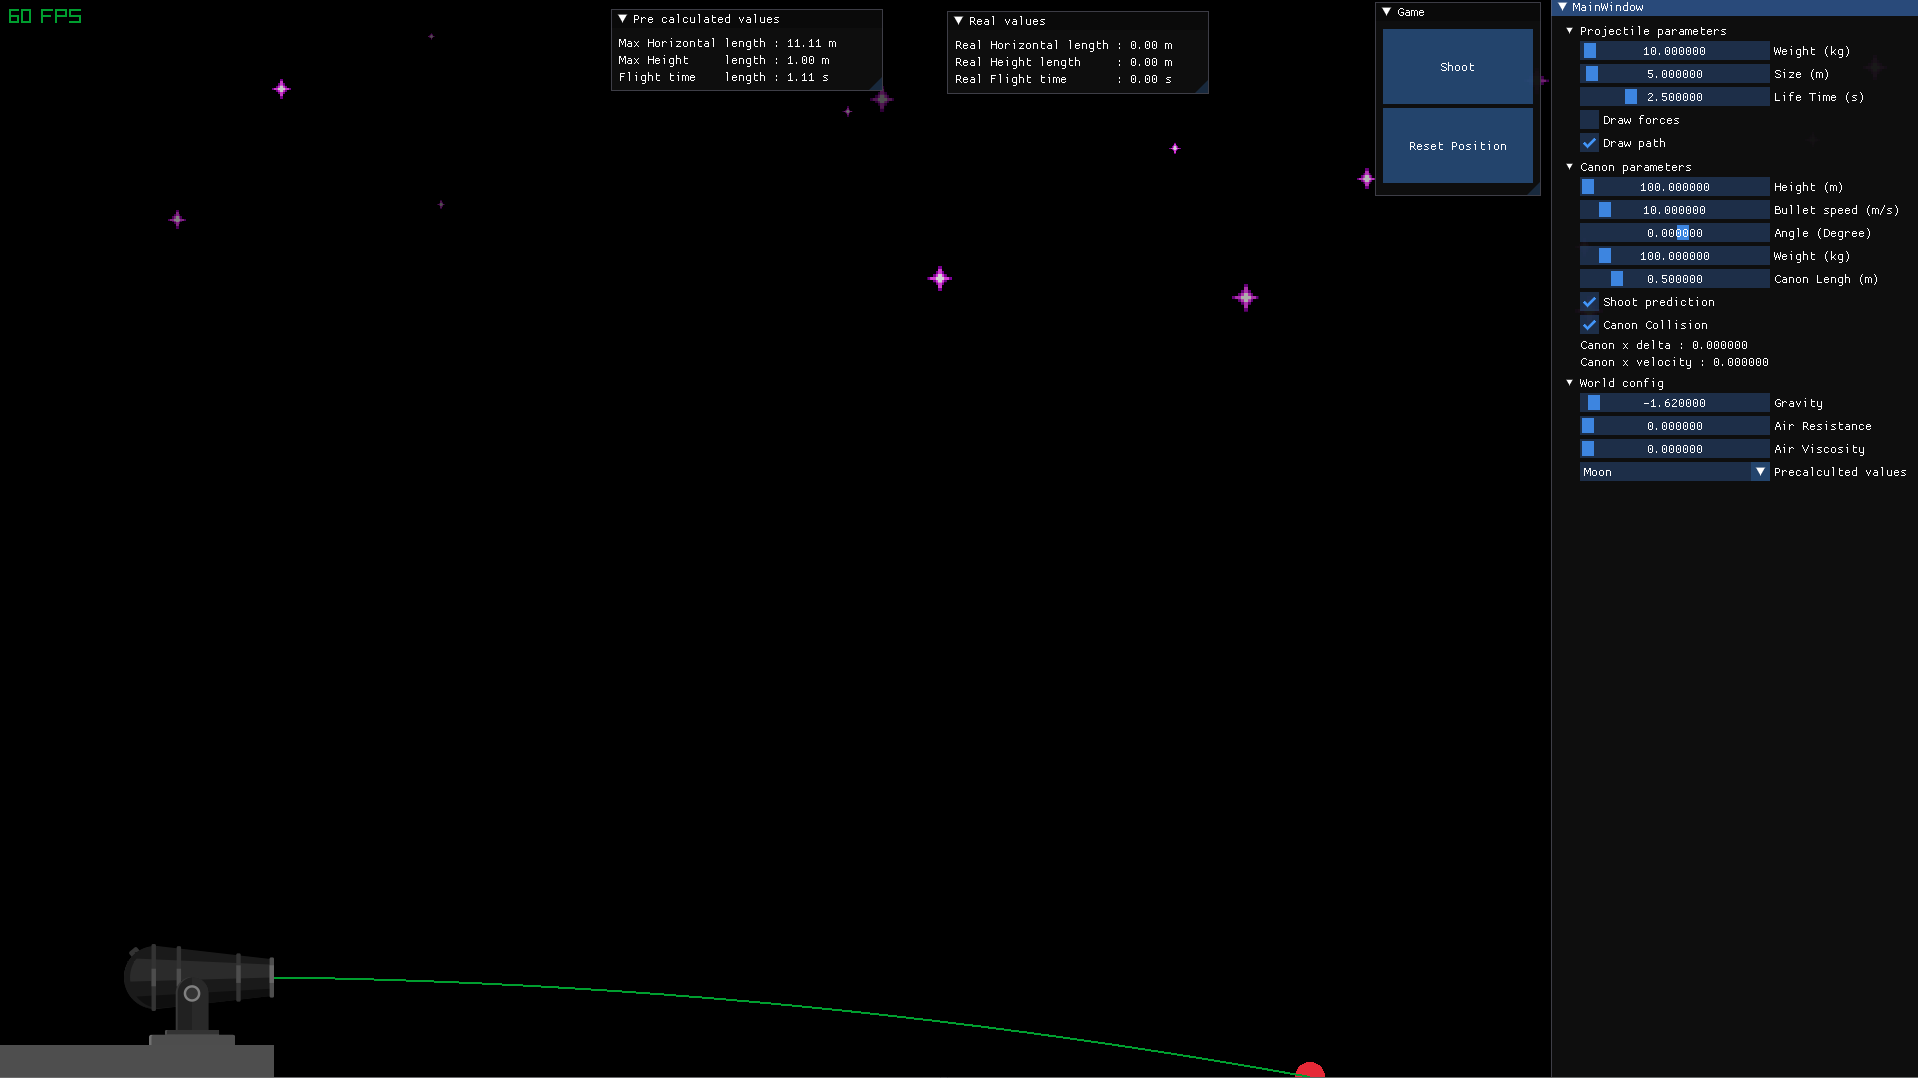Click the canon Height (m) slider
Screen dimensions: 1918x1078
coord(1675,187)
